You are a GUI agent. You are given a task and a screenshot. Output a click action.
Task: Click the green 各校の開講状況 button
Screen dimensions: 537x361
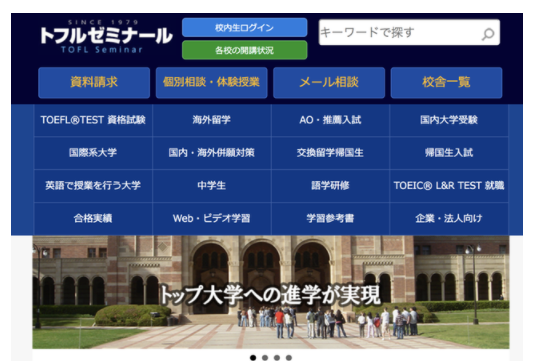[x=245, y=50]
